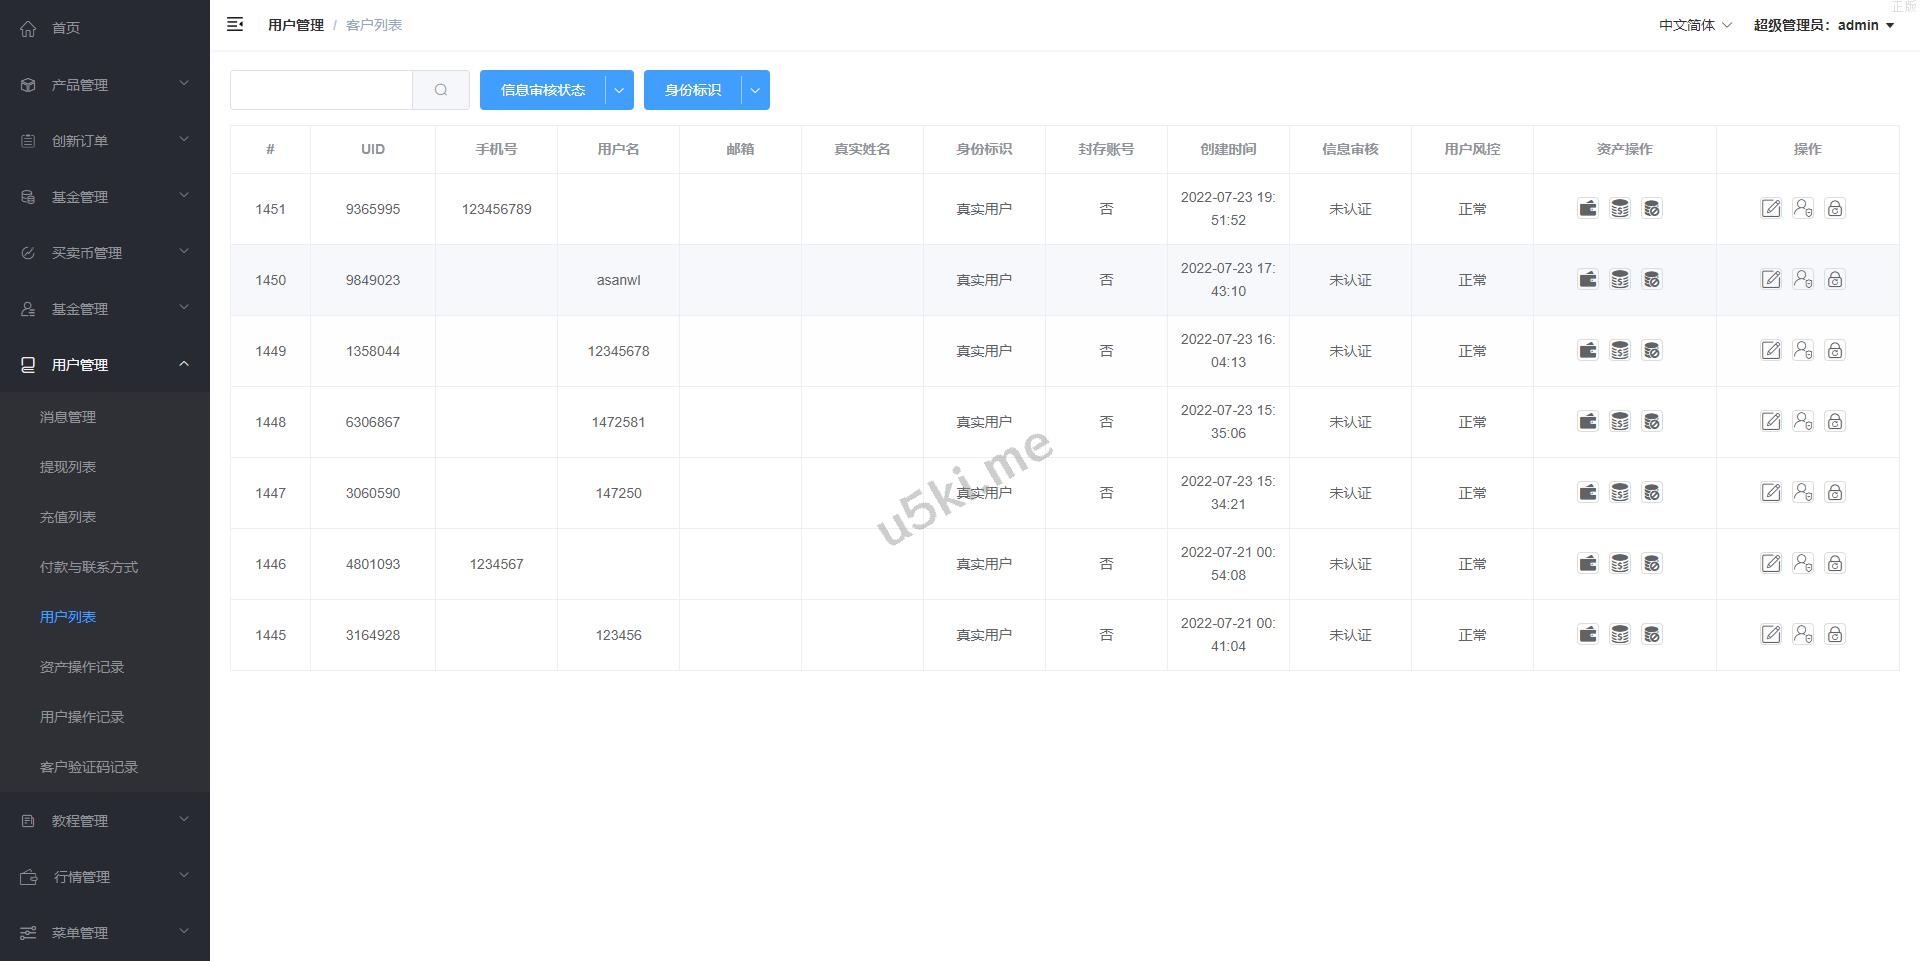
Task: Open the 中文简体 language dropdown
Action: (1694, 25)
